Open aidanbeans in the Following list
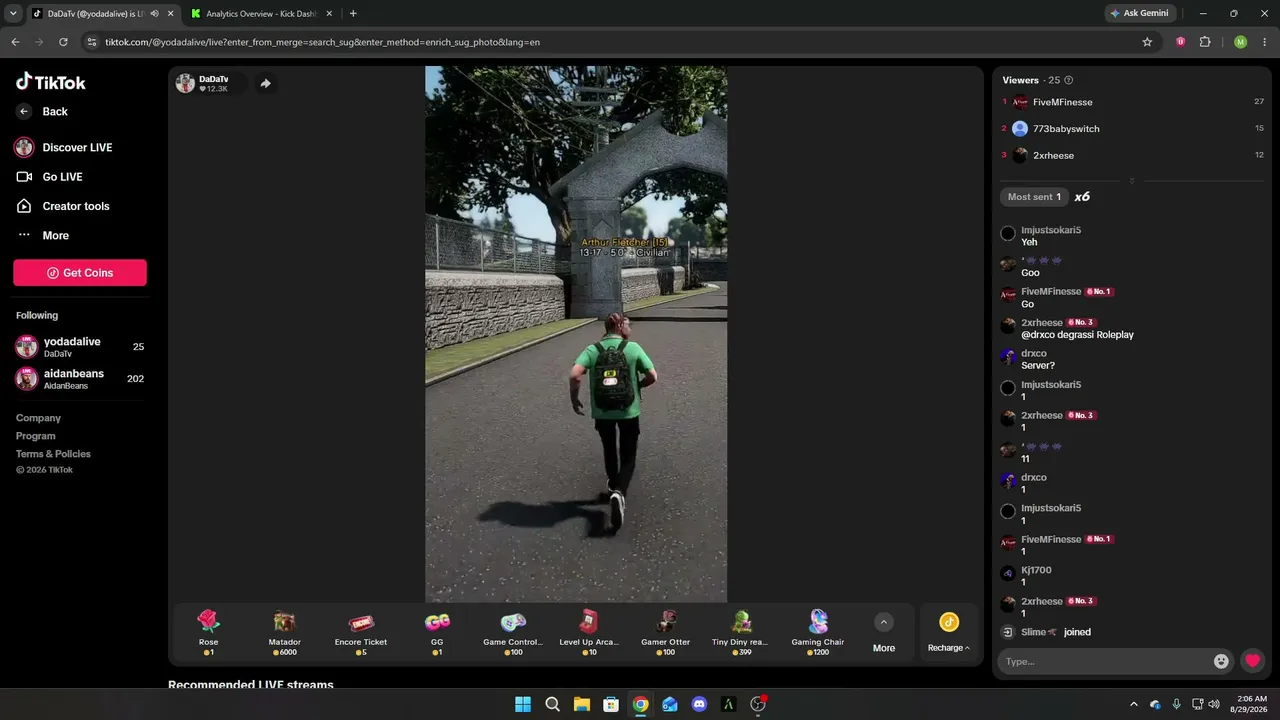This screenshot has height=720, width=1280. [80, 379]
